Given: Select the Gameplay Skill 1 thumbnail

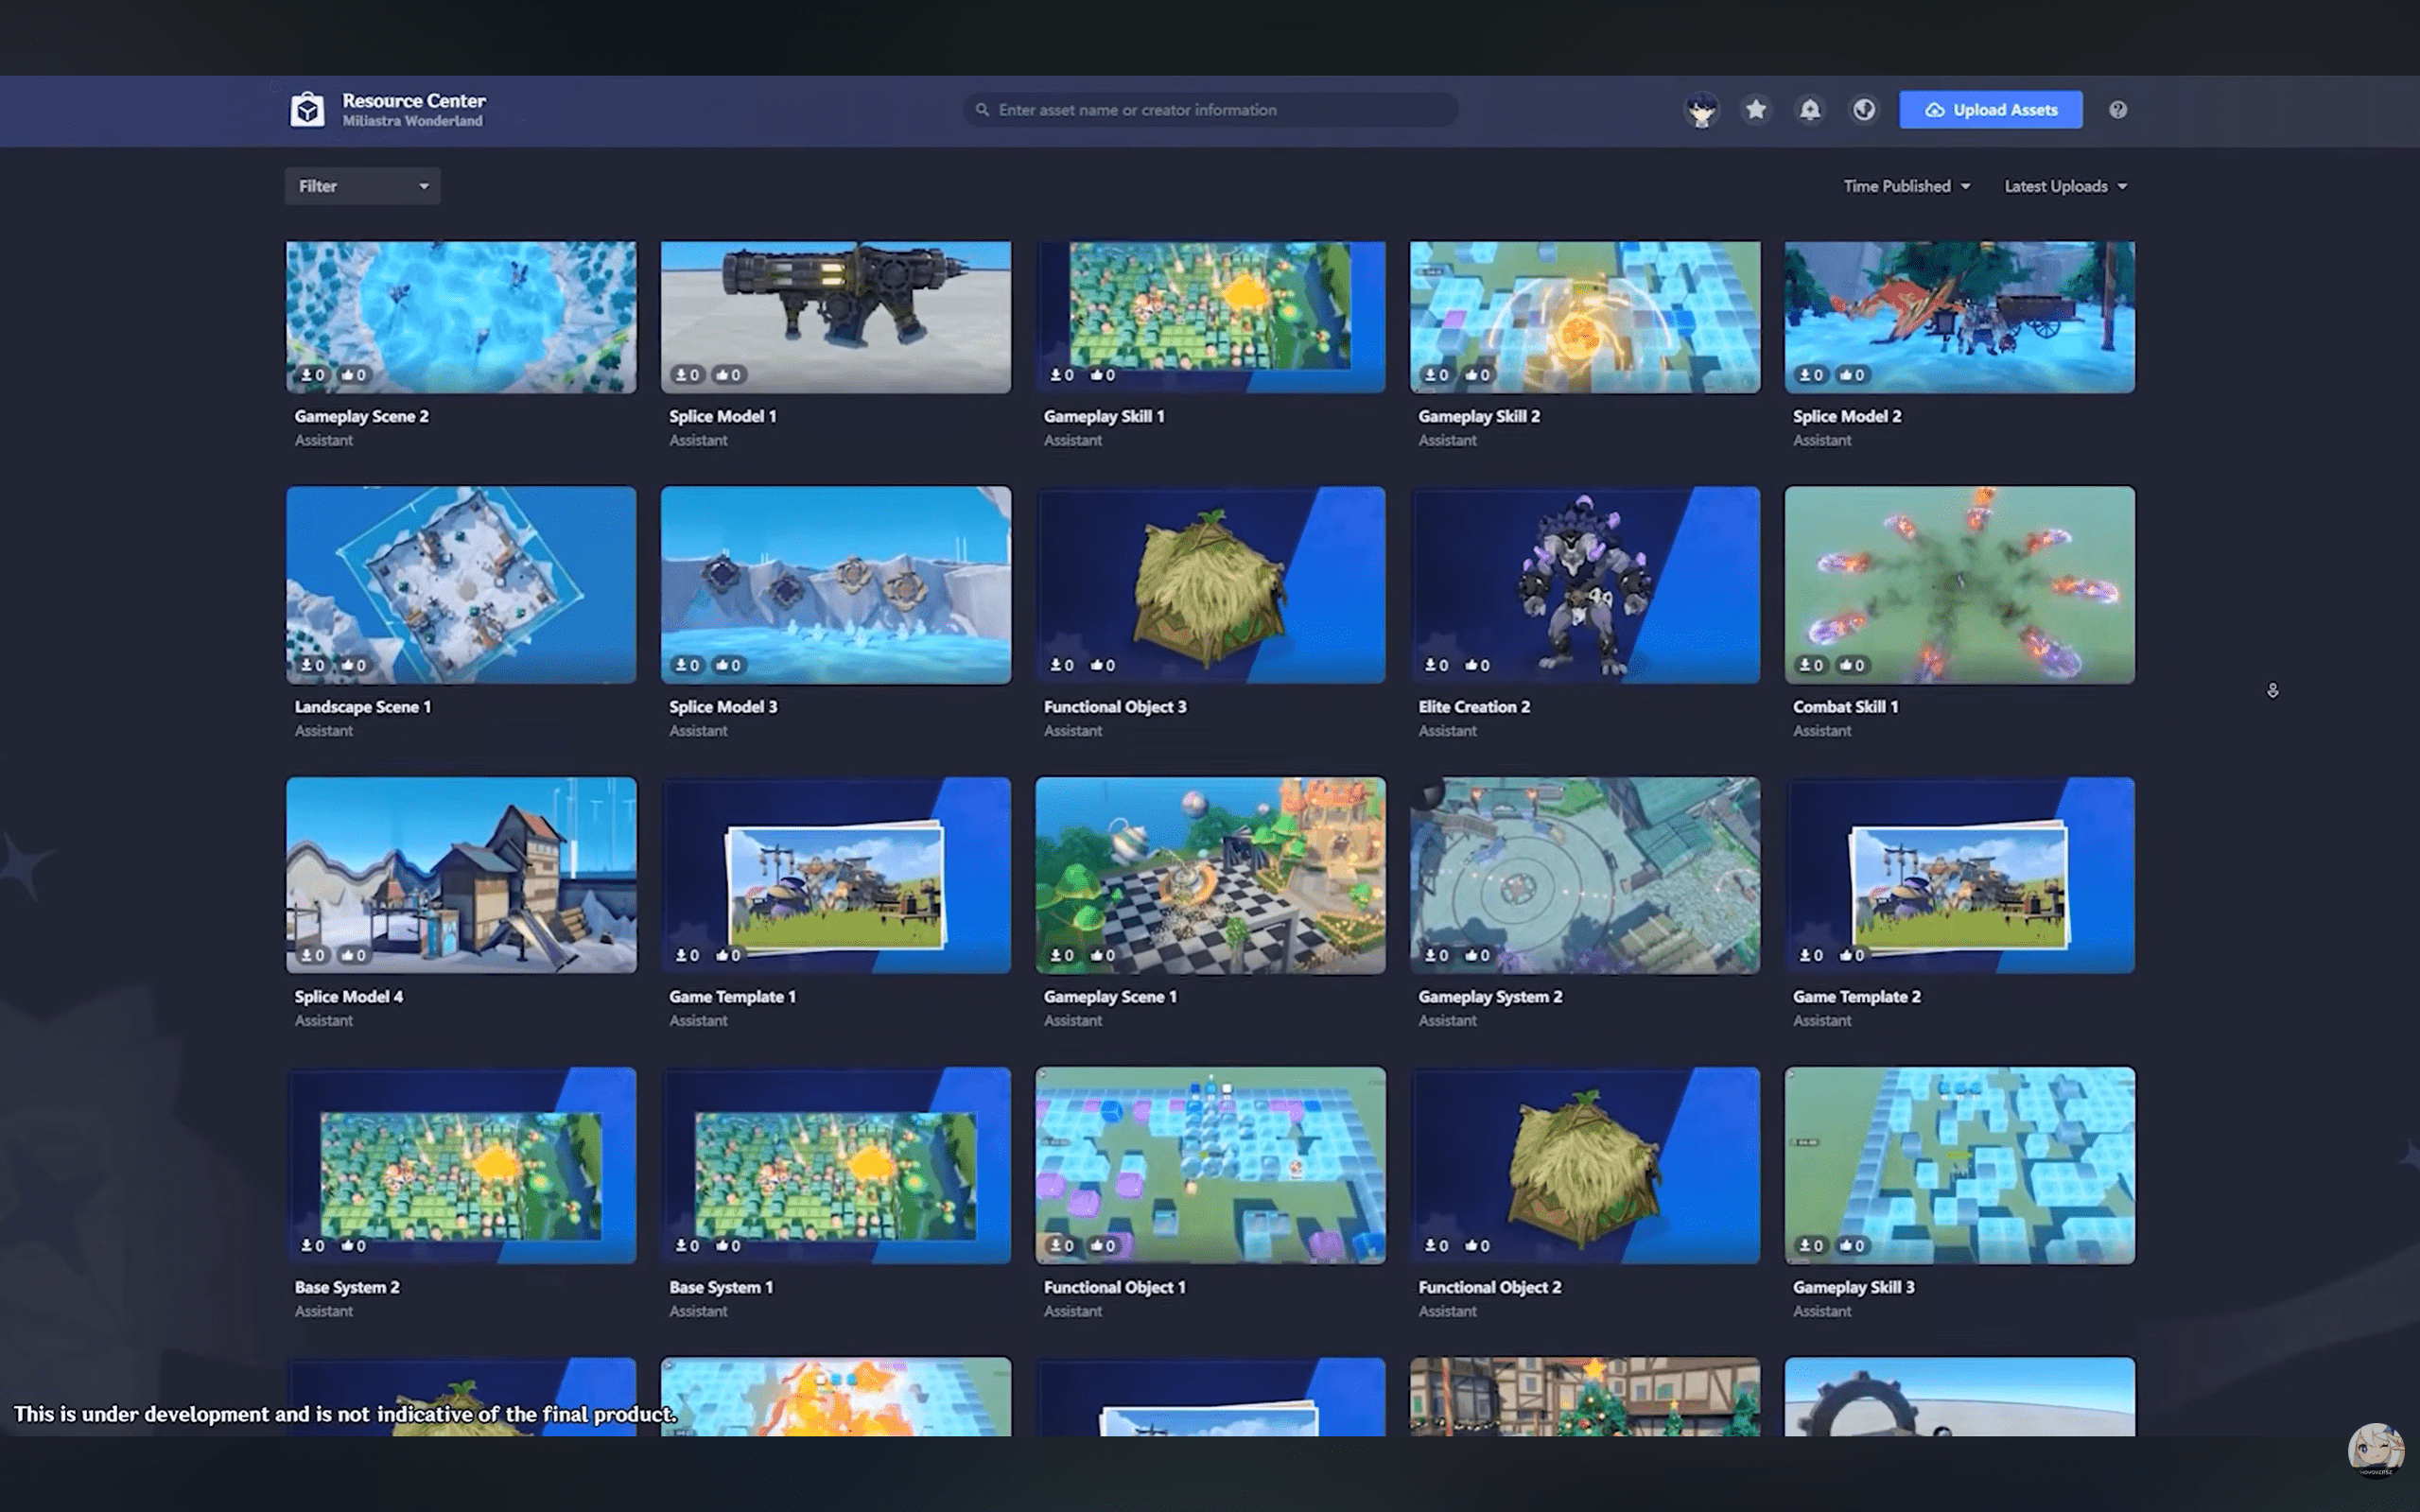Looking at the screenshot, I should [1210, 317].
